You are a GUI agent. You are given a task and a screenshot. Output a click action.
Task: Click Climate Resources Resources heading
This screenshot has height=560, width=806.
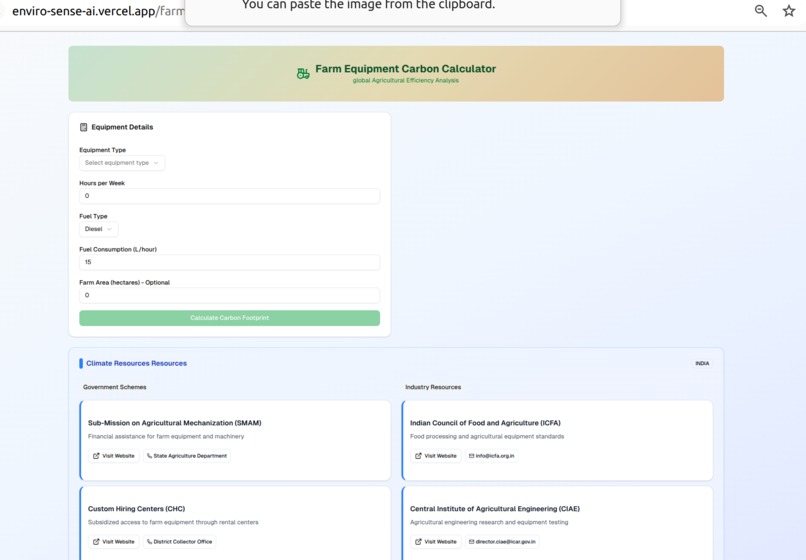point(136,363)
